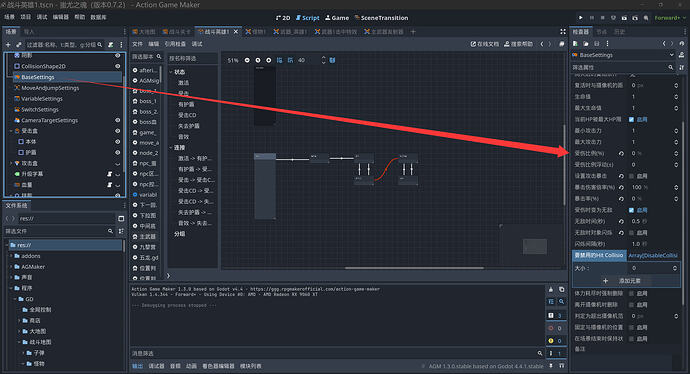This screenshot has width=690, height=374.
Task: Open the 帮助 menu
Action: tap(80, 17)
